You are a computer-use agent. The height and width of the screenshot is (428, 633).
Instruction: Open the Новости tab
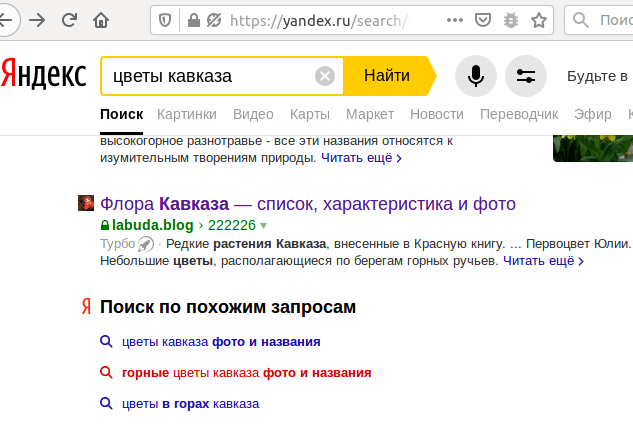pyautogui.click(x=437, y=114)
